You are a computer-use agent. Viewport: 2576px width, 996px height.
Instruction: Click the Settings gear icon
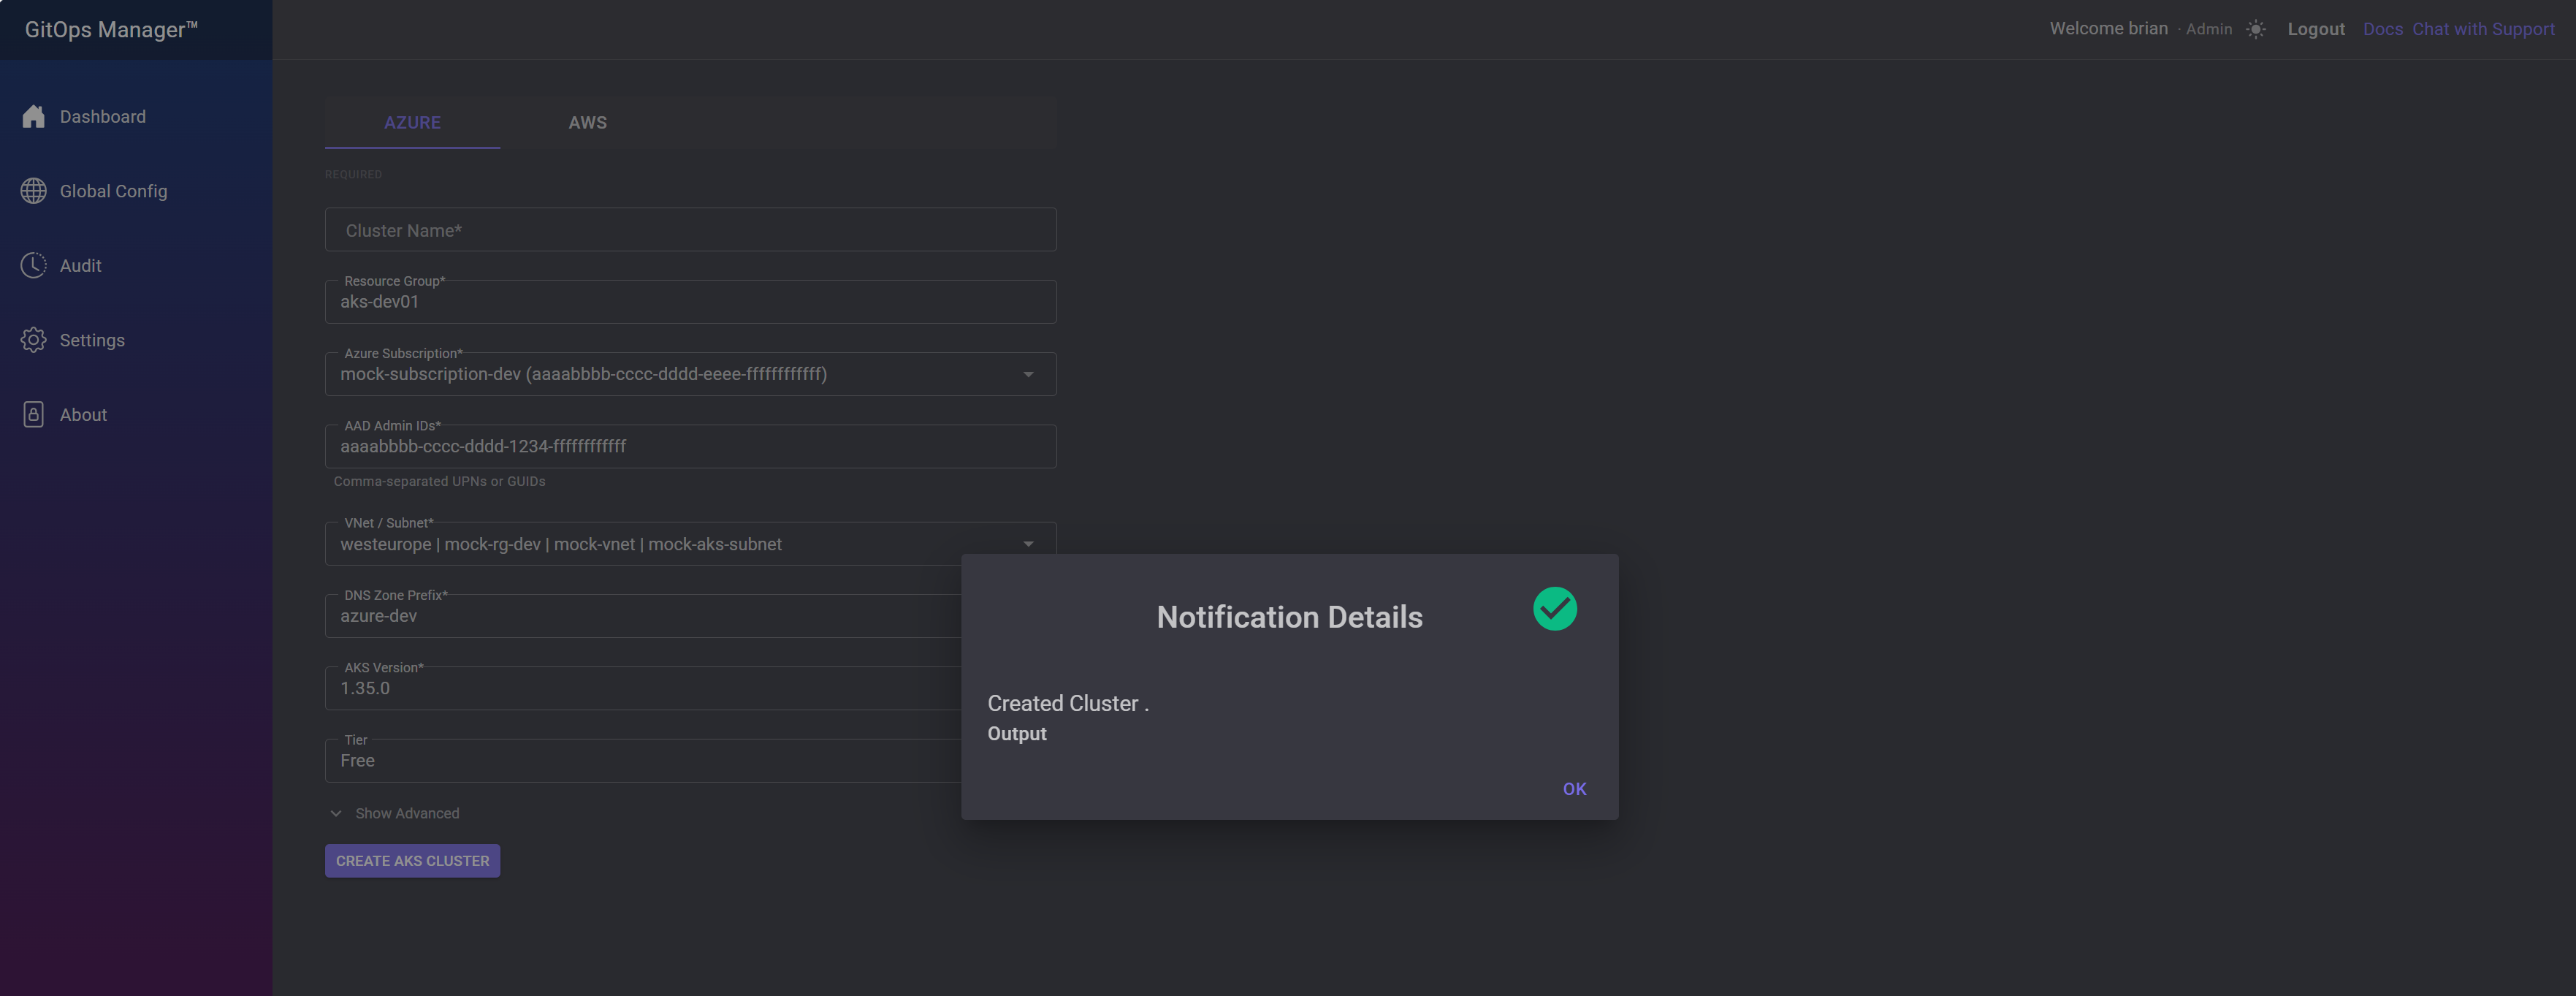tap(33, 340)
